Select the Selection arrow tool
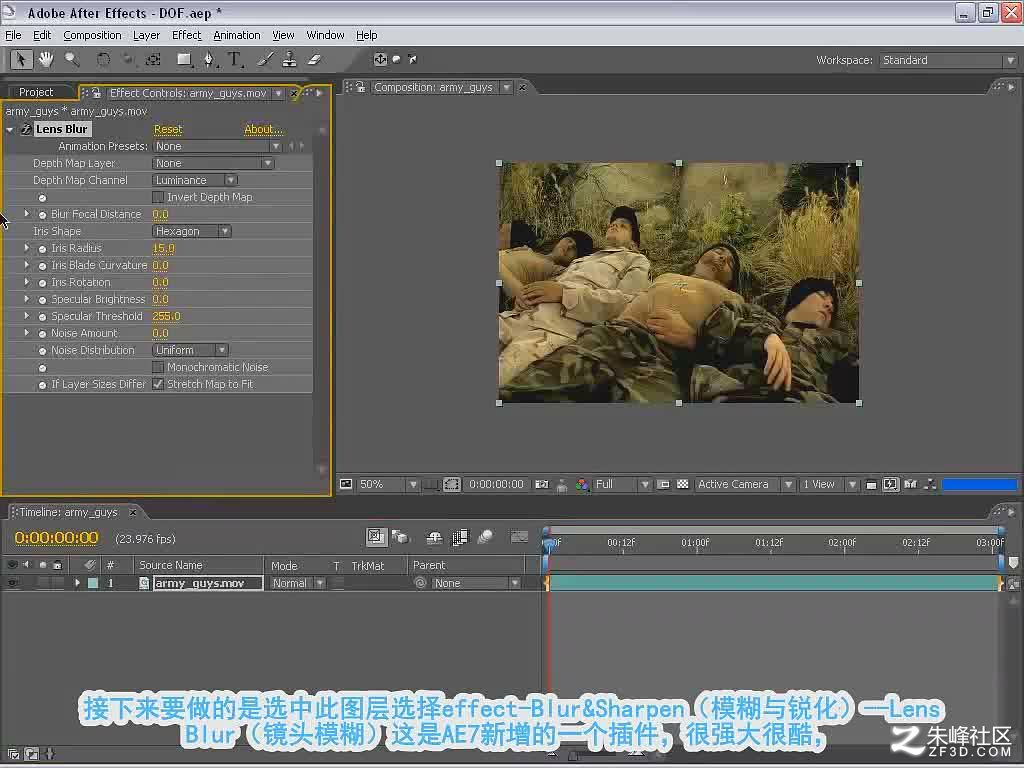This screenshot has height=768, width=1024. click(x=21, y=59)
